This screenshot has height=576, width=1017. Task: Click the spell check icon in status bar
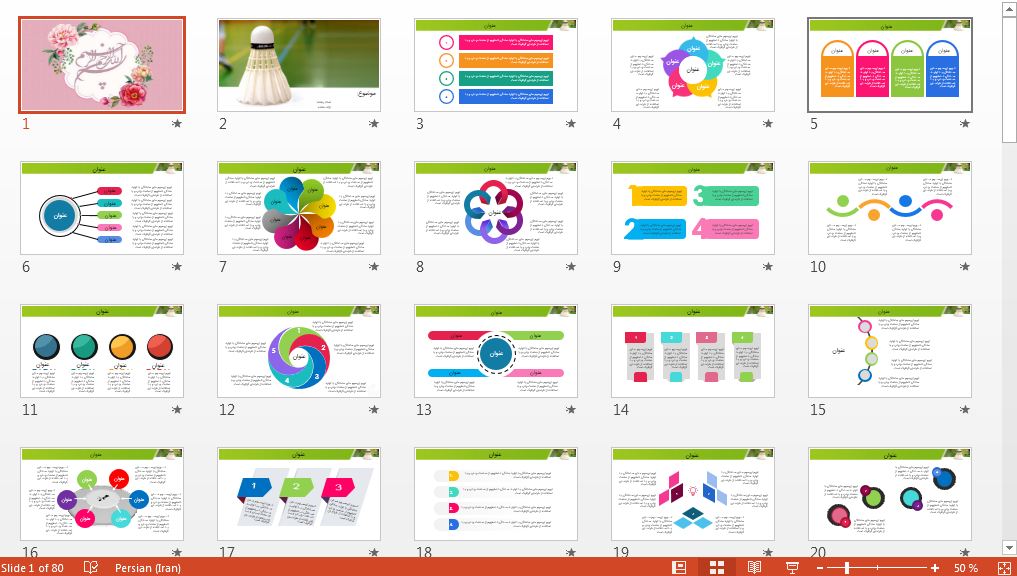coord(91,567)
